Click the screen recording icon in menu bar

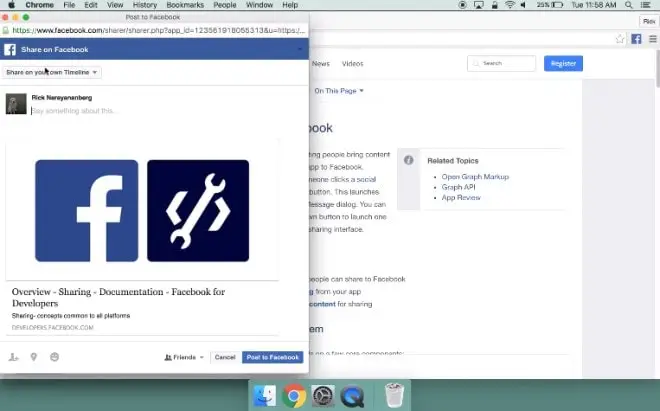click(463, 5)
